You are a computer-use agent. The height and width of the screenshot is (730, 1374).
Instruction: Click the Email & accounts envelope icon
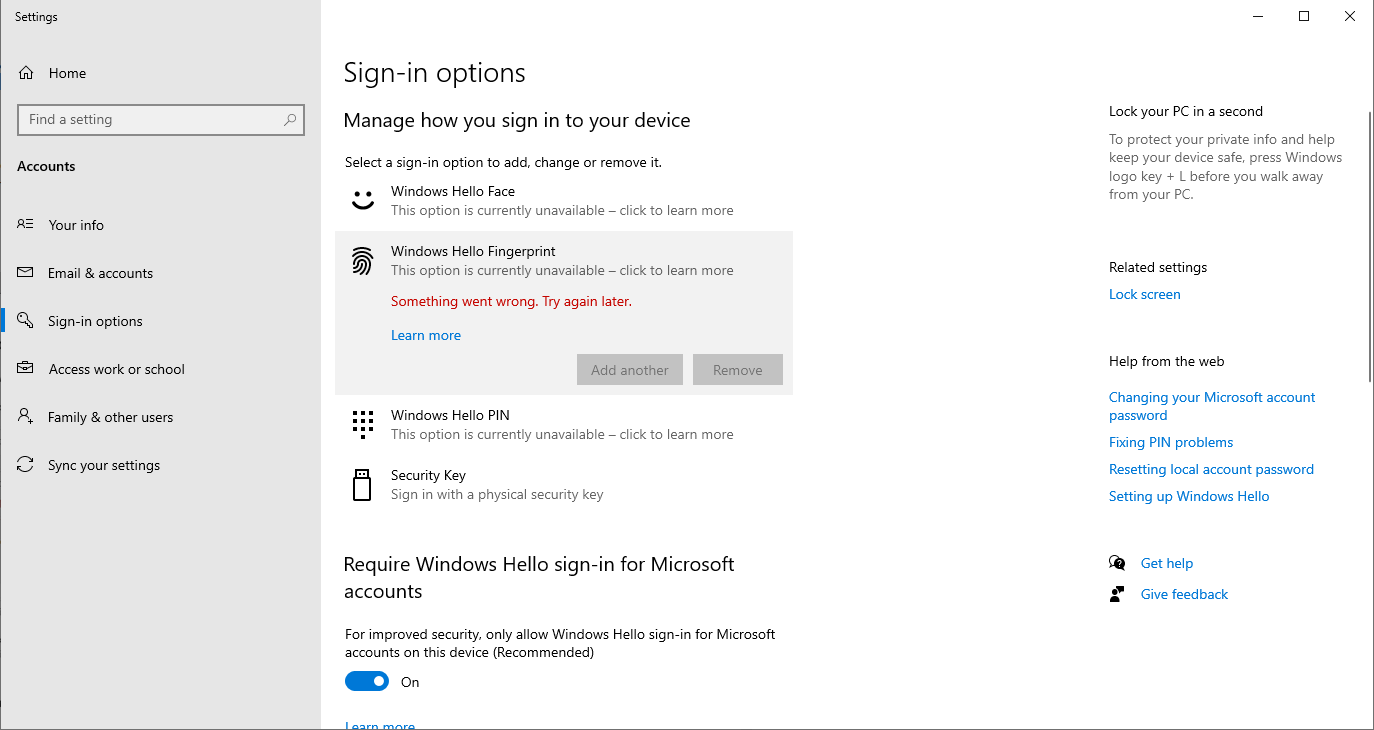(26, 273)
